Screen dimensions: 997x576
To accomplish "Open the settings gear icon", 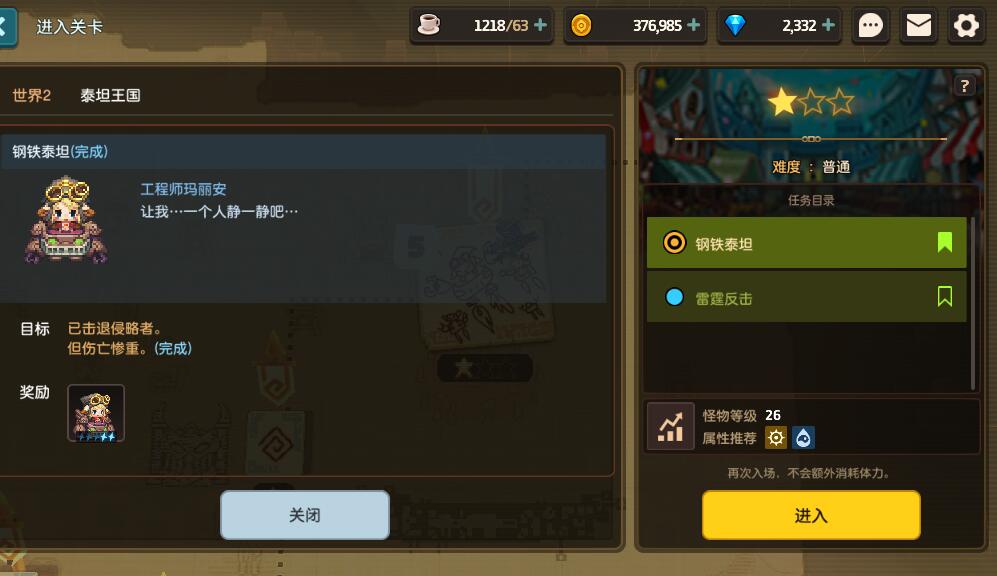I will [x=966, y=26].
